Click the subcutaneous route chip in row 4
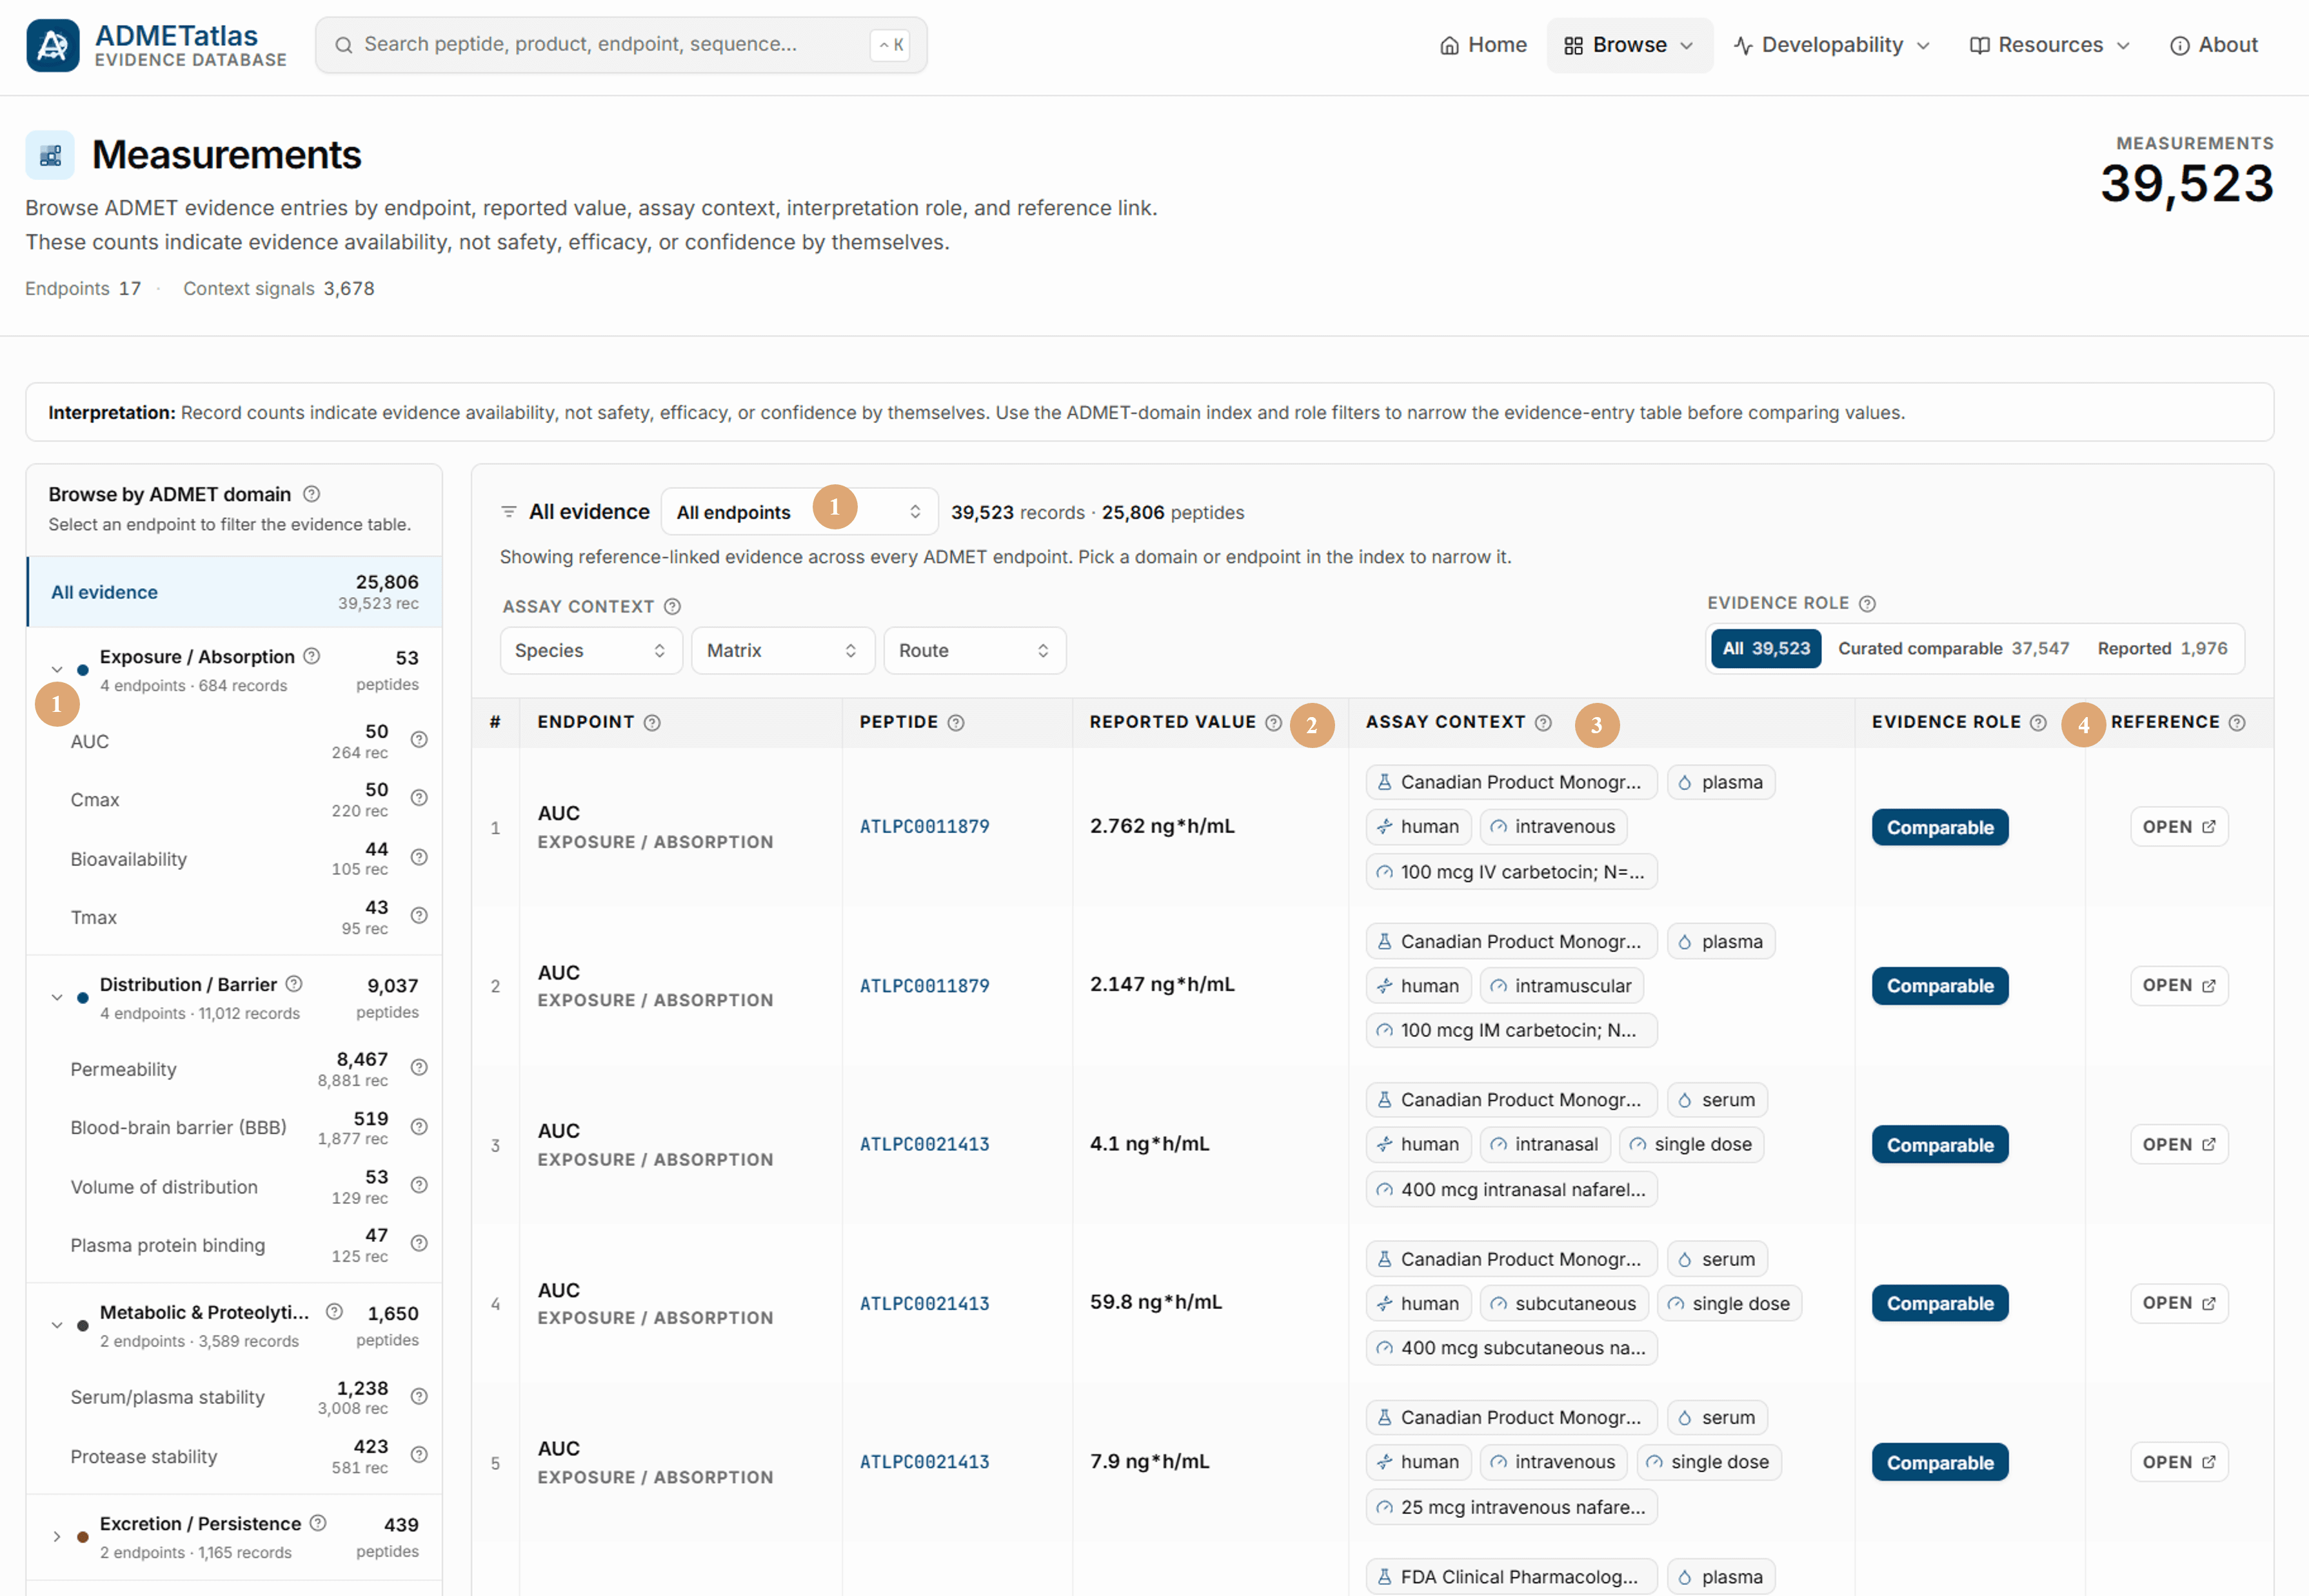Screen dimensions: 2309x1596 [1564, 1304]
